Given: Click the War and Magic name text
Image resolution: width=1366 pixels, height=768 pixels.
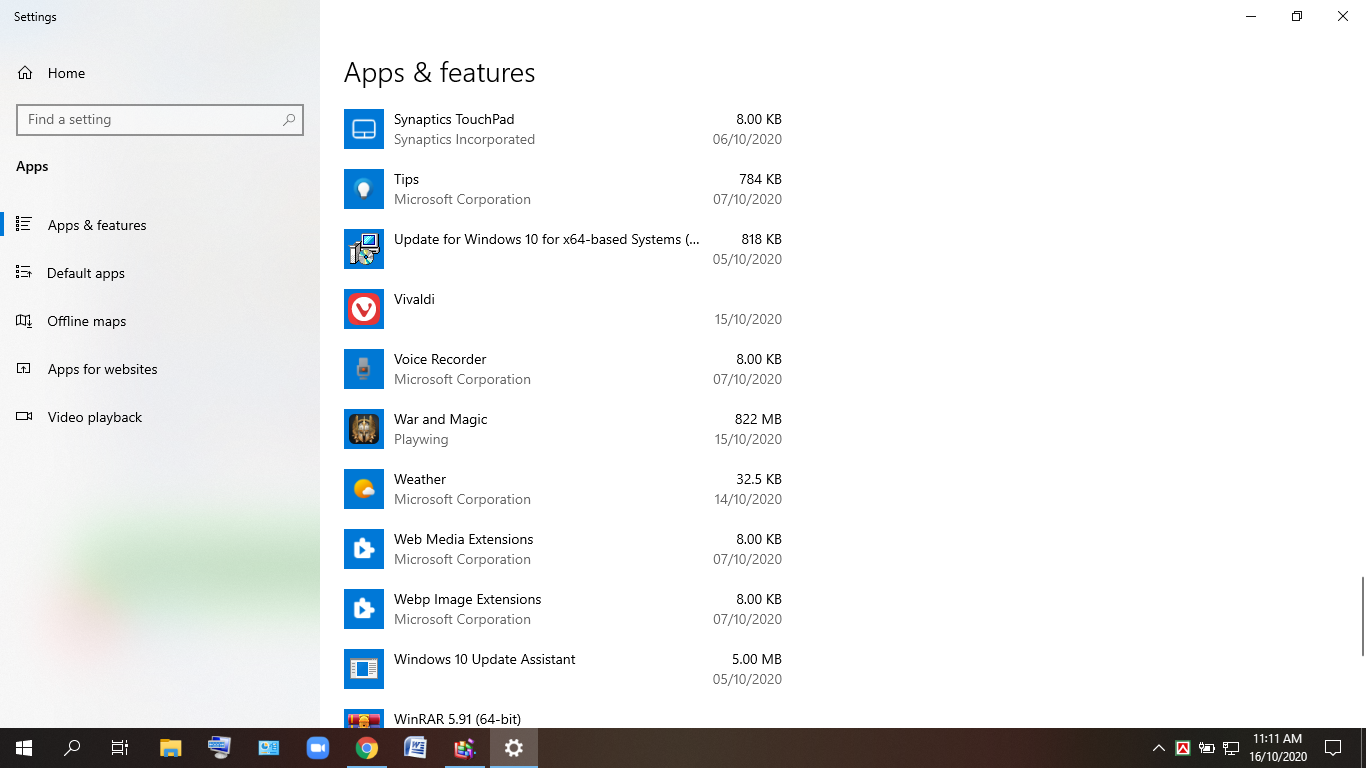Looking at the screenshot, I should coord(441,419).
